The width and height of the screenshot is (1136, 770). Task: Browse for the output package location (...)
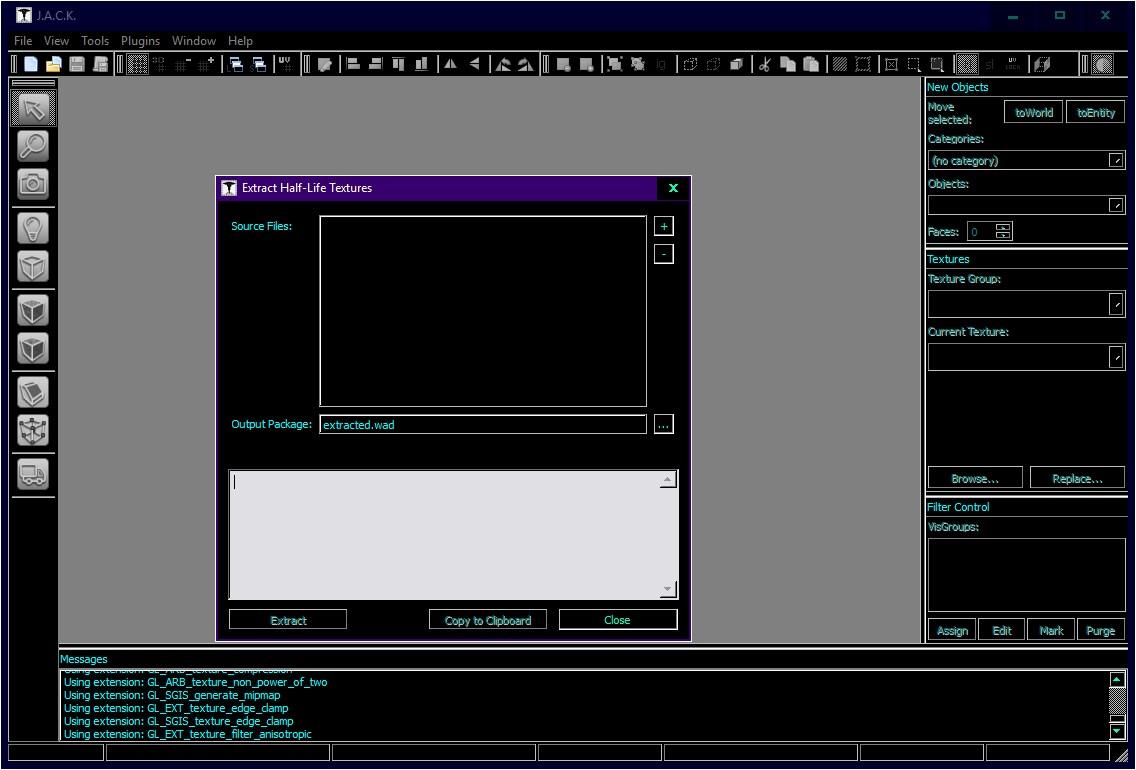tap(664, 424)
